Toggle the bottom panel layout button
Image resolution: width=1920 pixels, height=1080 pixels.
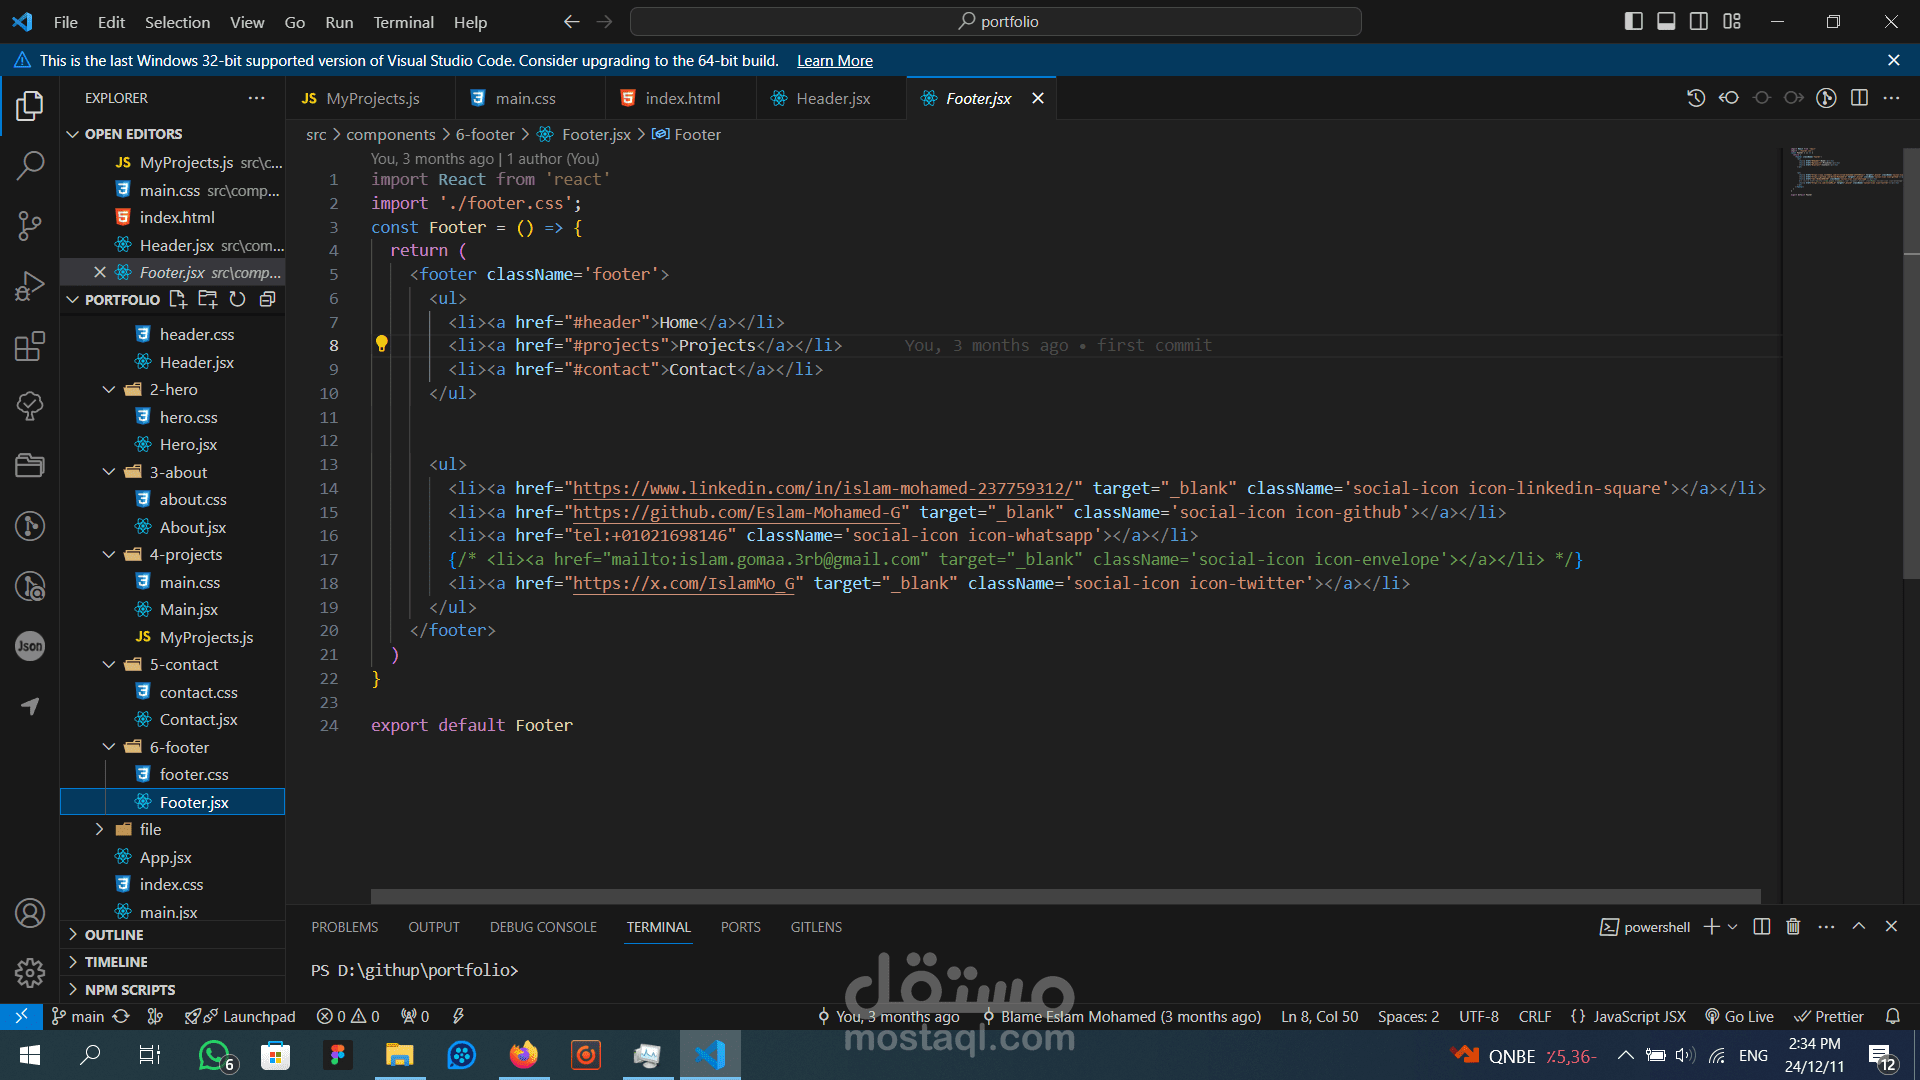1666,21
